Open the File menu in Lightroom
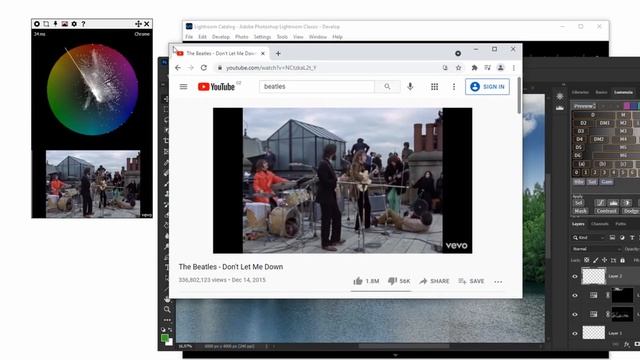 [x=189, y=37]
